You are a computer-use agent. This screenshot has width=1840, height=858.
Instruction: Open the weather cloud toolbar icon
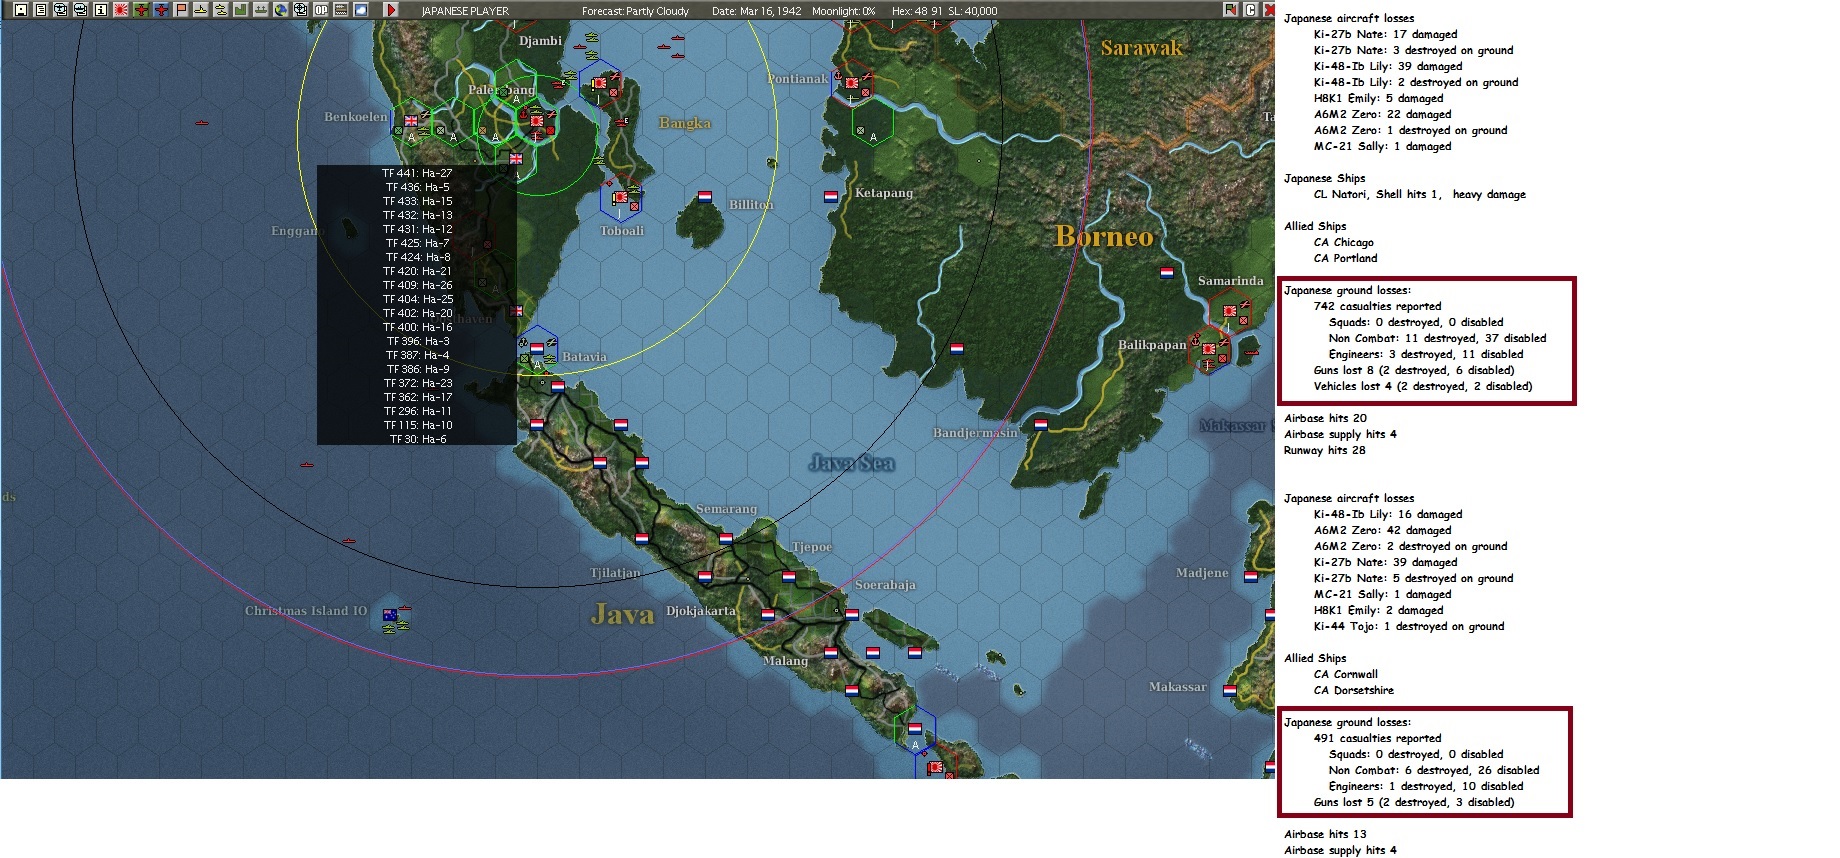pyautogui.click(x=361, y=10)
